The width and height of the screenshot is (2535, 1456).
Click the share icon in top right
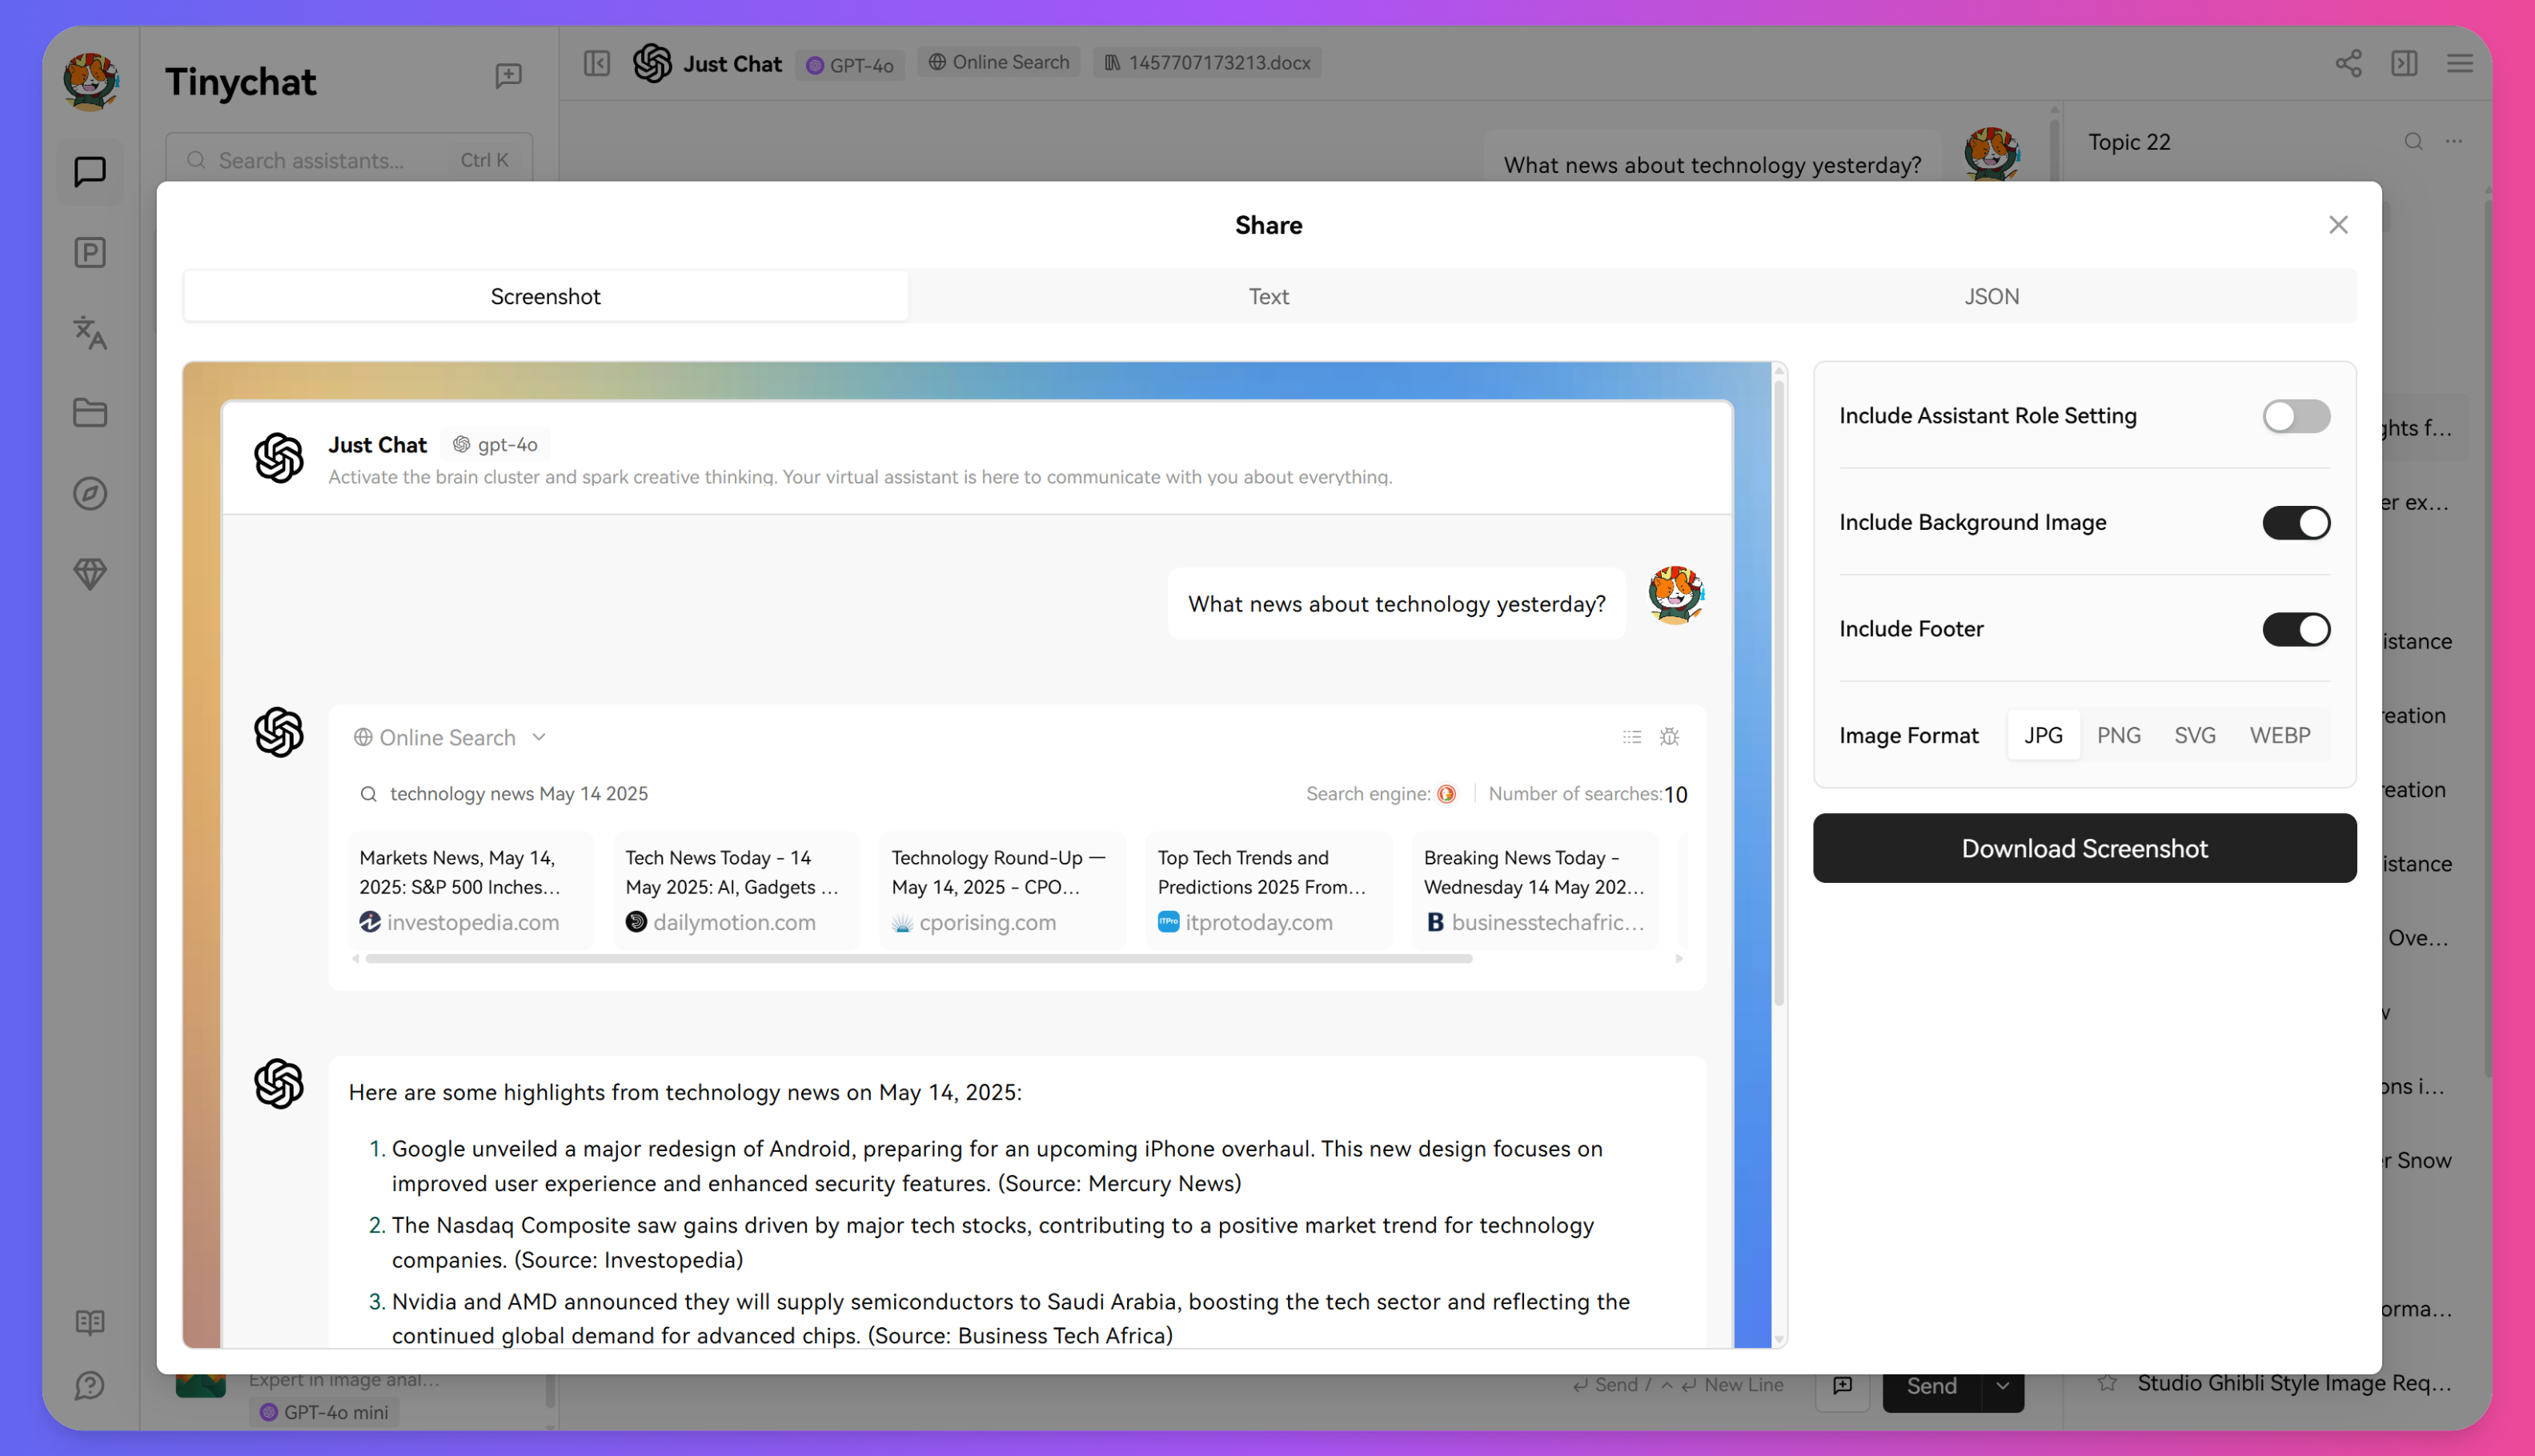pos(2348,63)
